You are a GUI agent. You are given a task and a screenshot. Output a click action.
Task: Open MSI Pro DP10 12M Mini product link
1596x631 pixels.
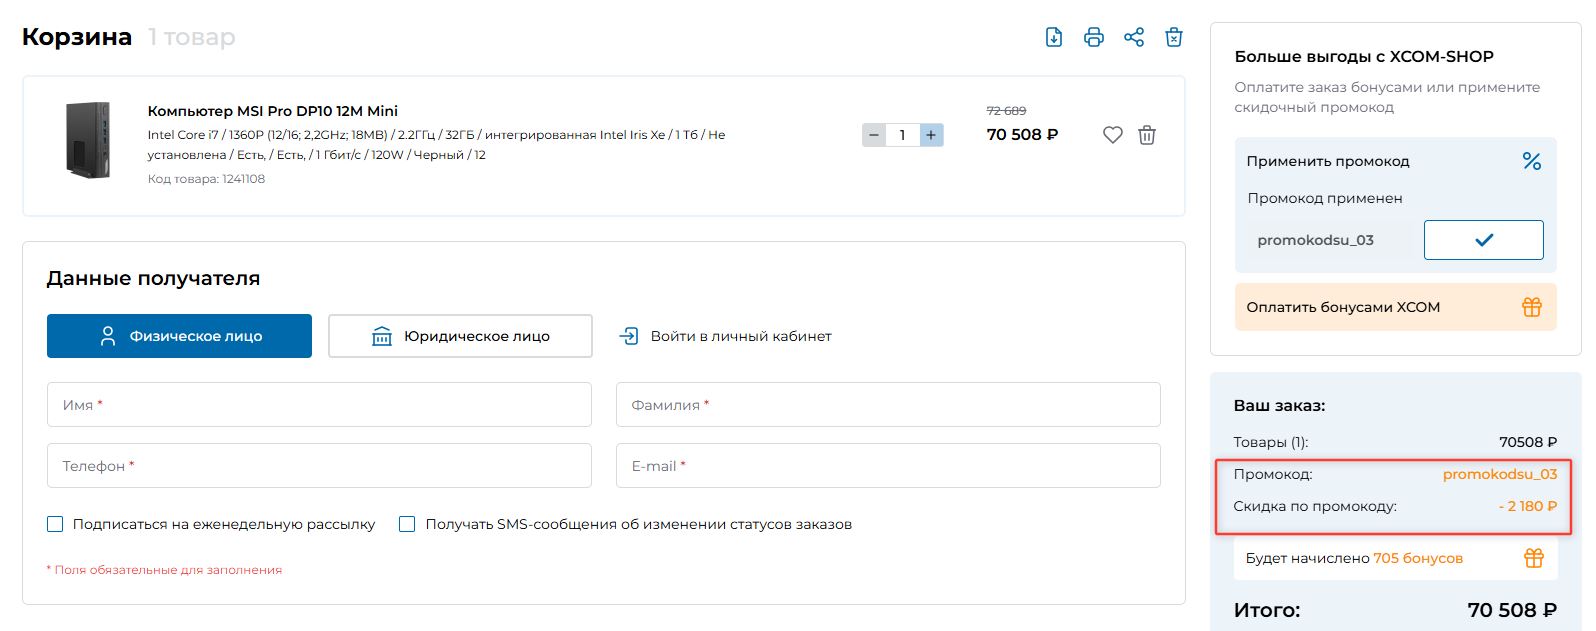coord(273,111)
